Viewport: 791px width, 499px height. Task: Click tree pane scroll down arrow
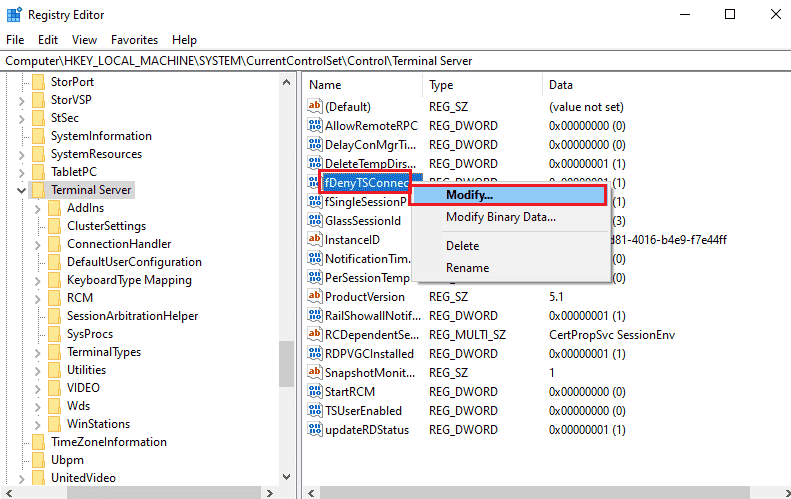point(287,476)
